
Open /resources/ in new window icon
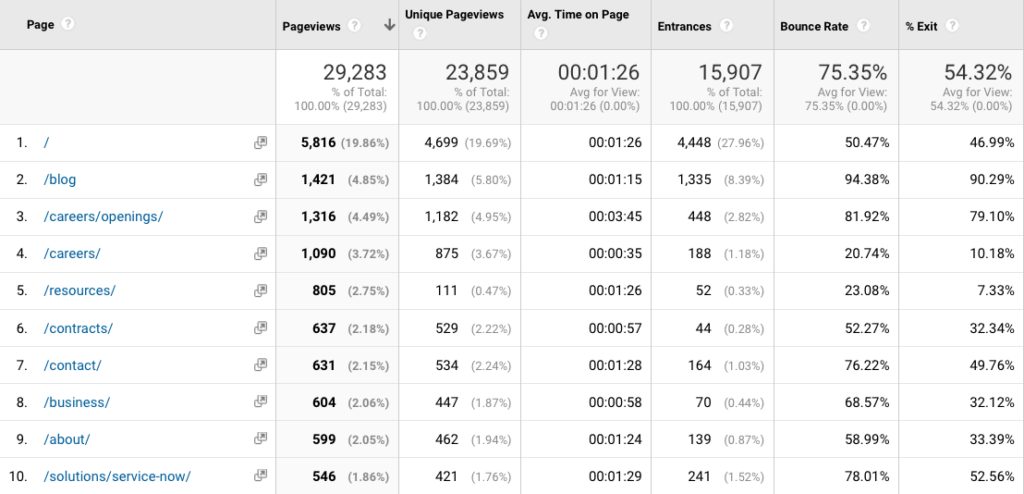(261, 290)
